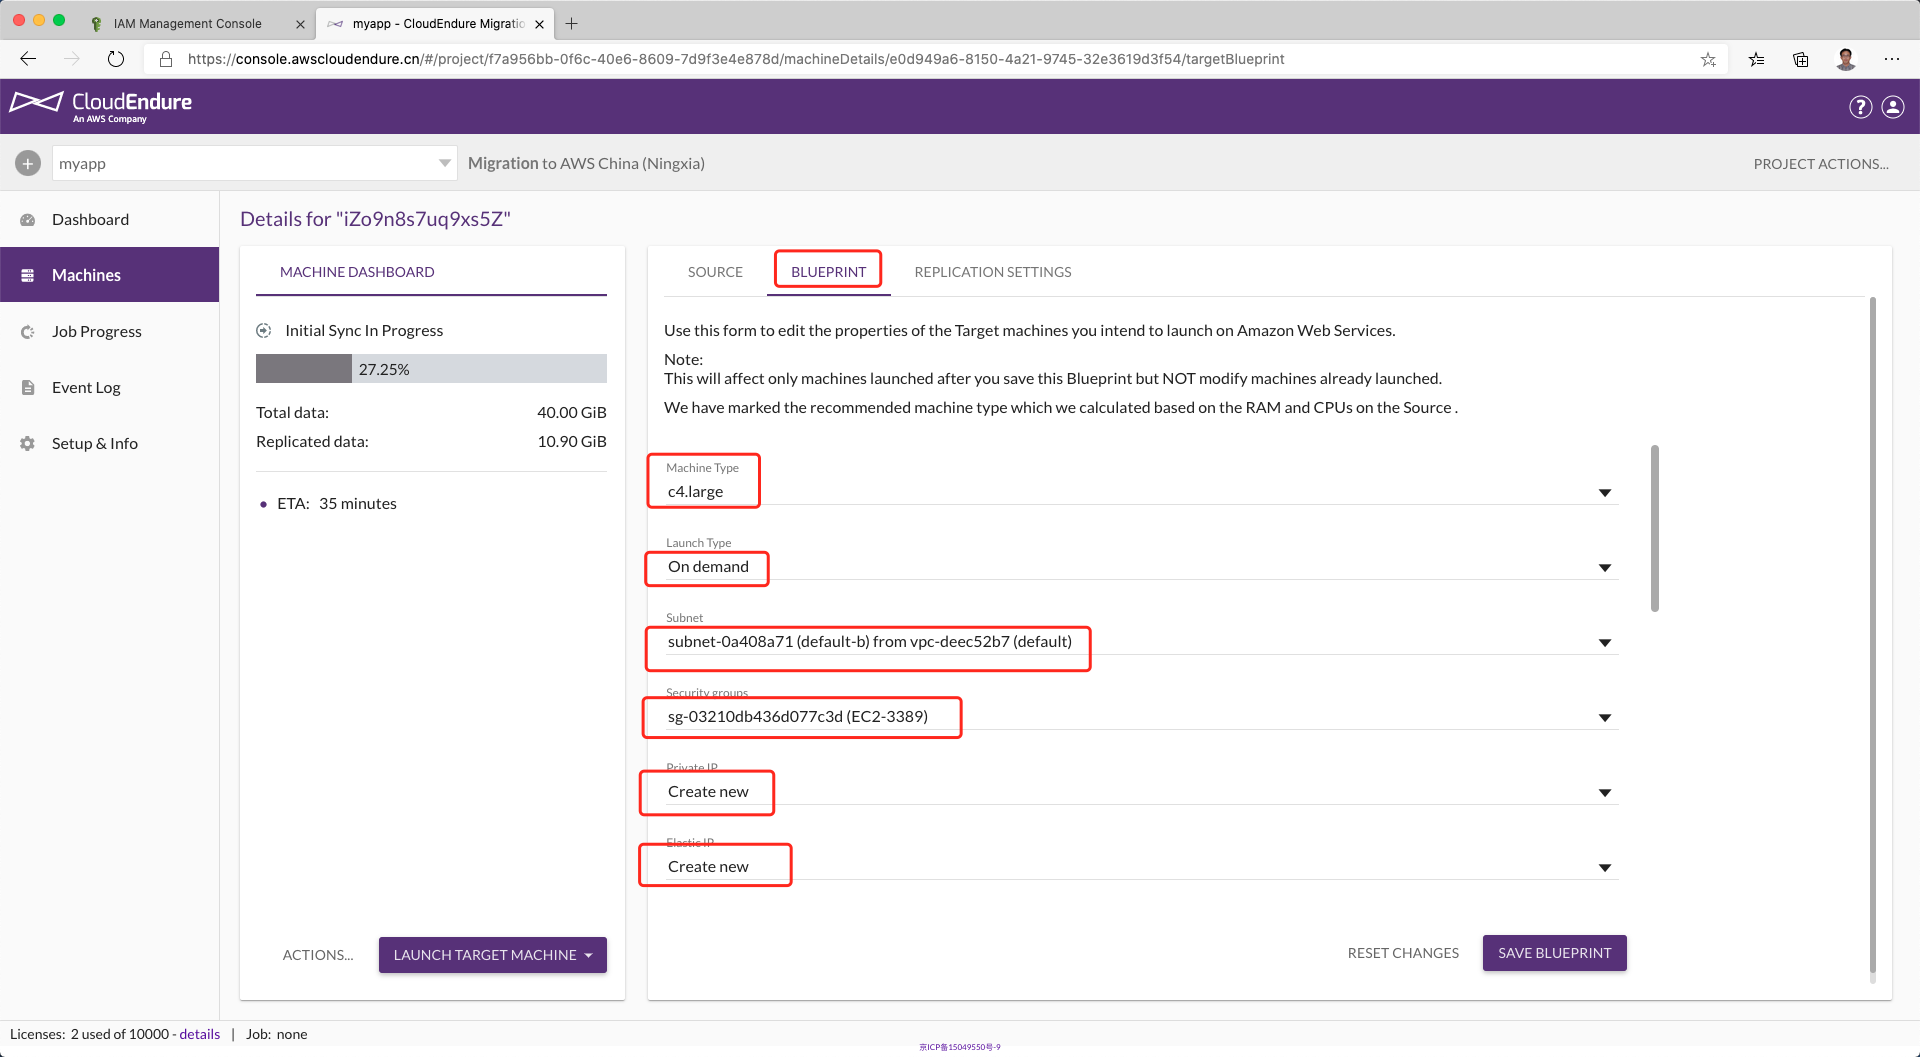The height and width of the screenshot is (1057, 1920).
Task: Open Event Log page
Action: pos(86,387)
